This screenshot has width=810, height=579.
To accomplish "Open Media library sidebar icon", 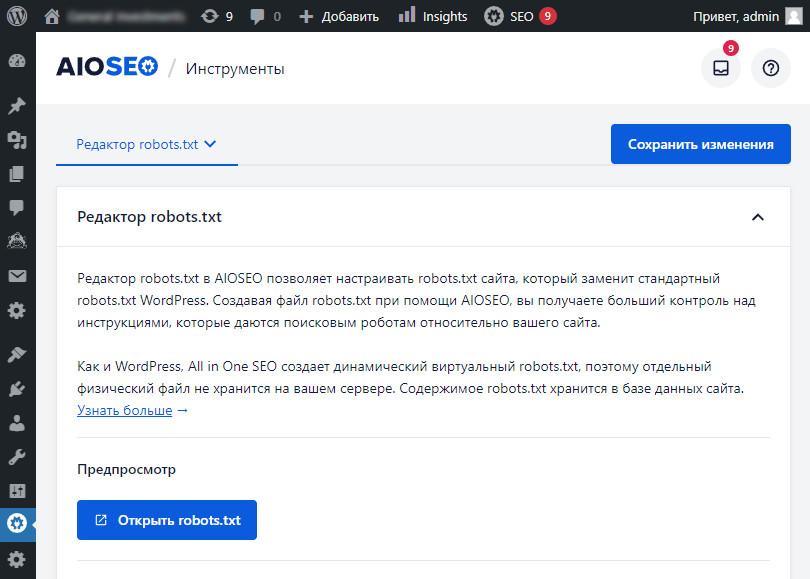I will point(17,140).
